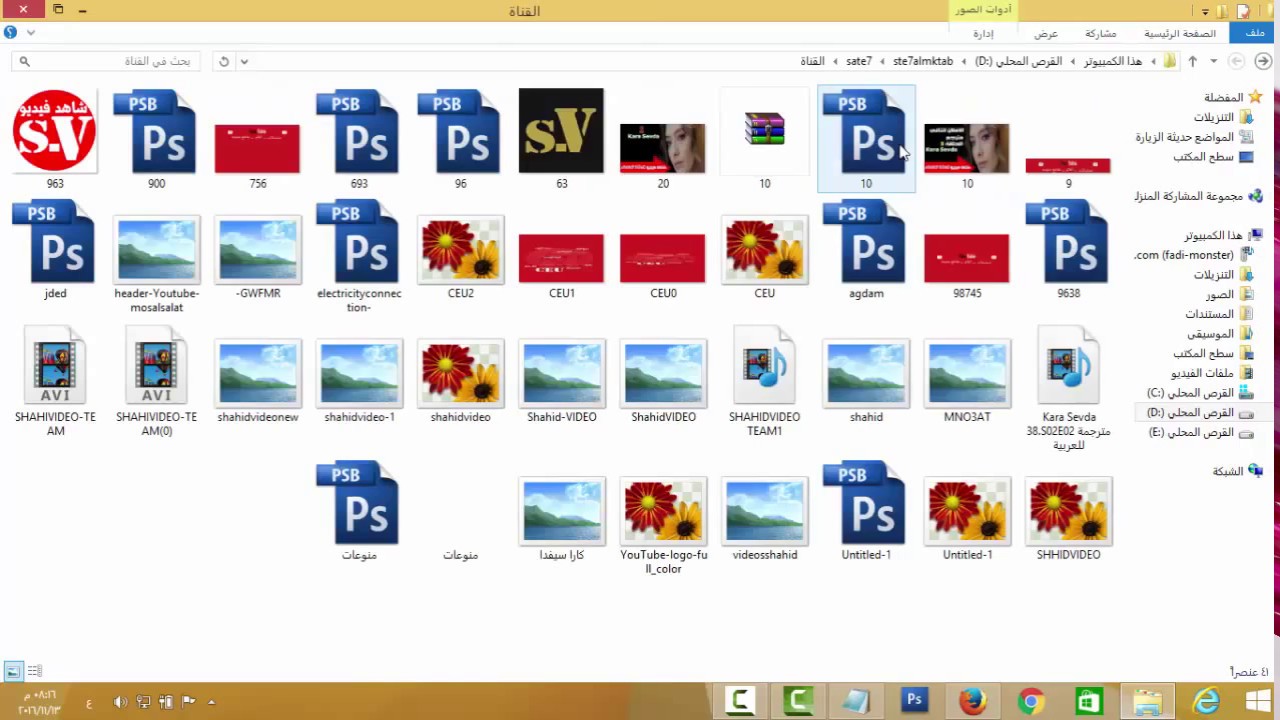Open the Quick Access Toolbar customize dropdown
1280x720 pixels.
point(1205,11)
